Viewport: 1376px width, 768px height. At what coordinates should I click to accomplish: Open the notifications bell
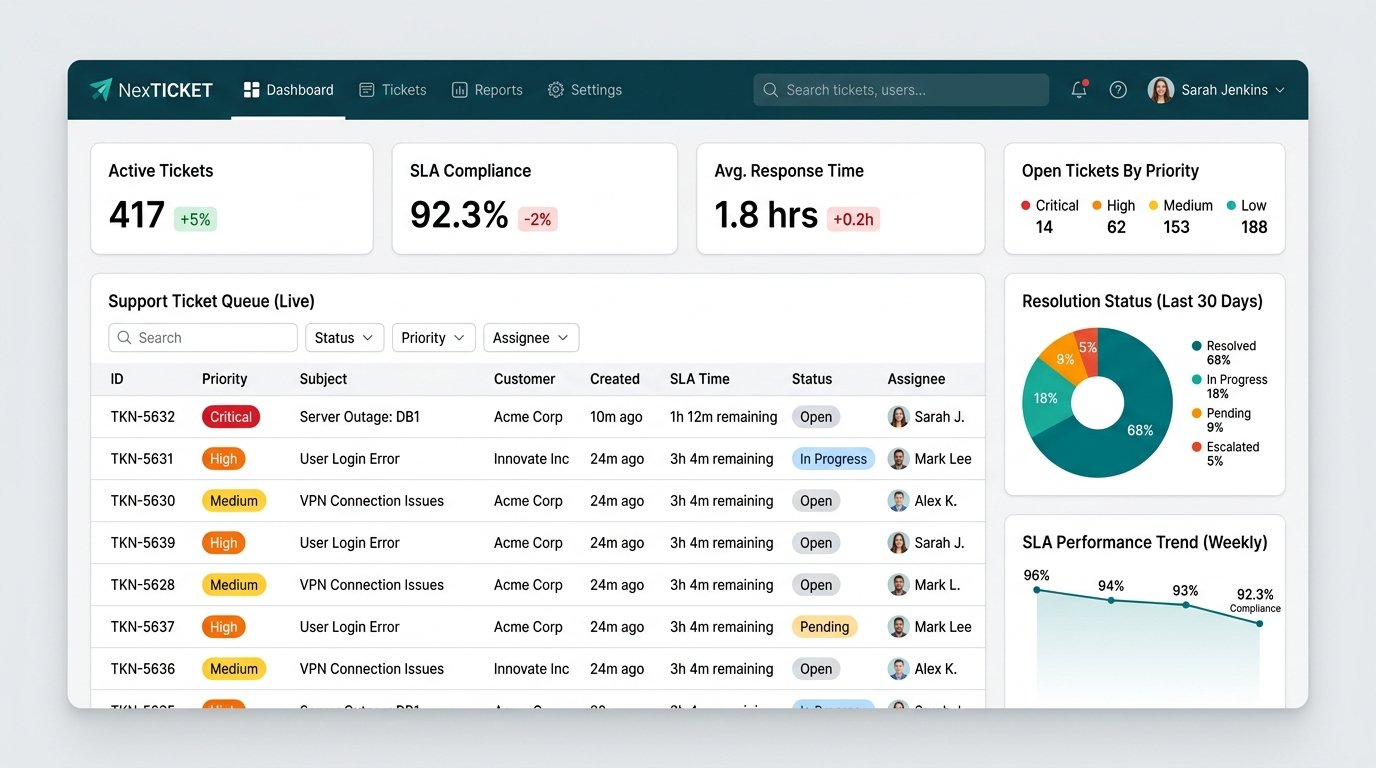pos(1079,90)
